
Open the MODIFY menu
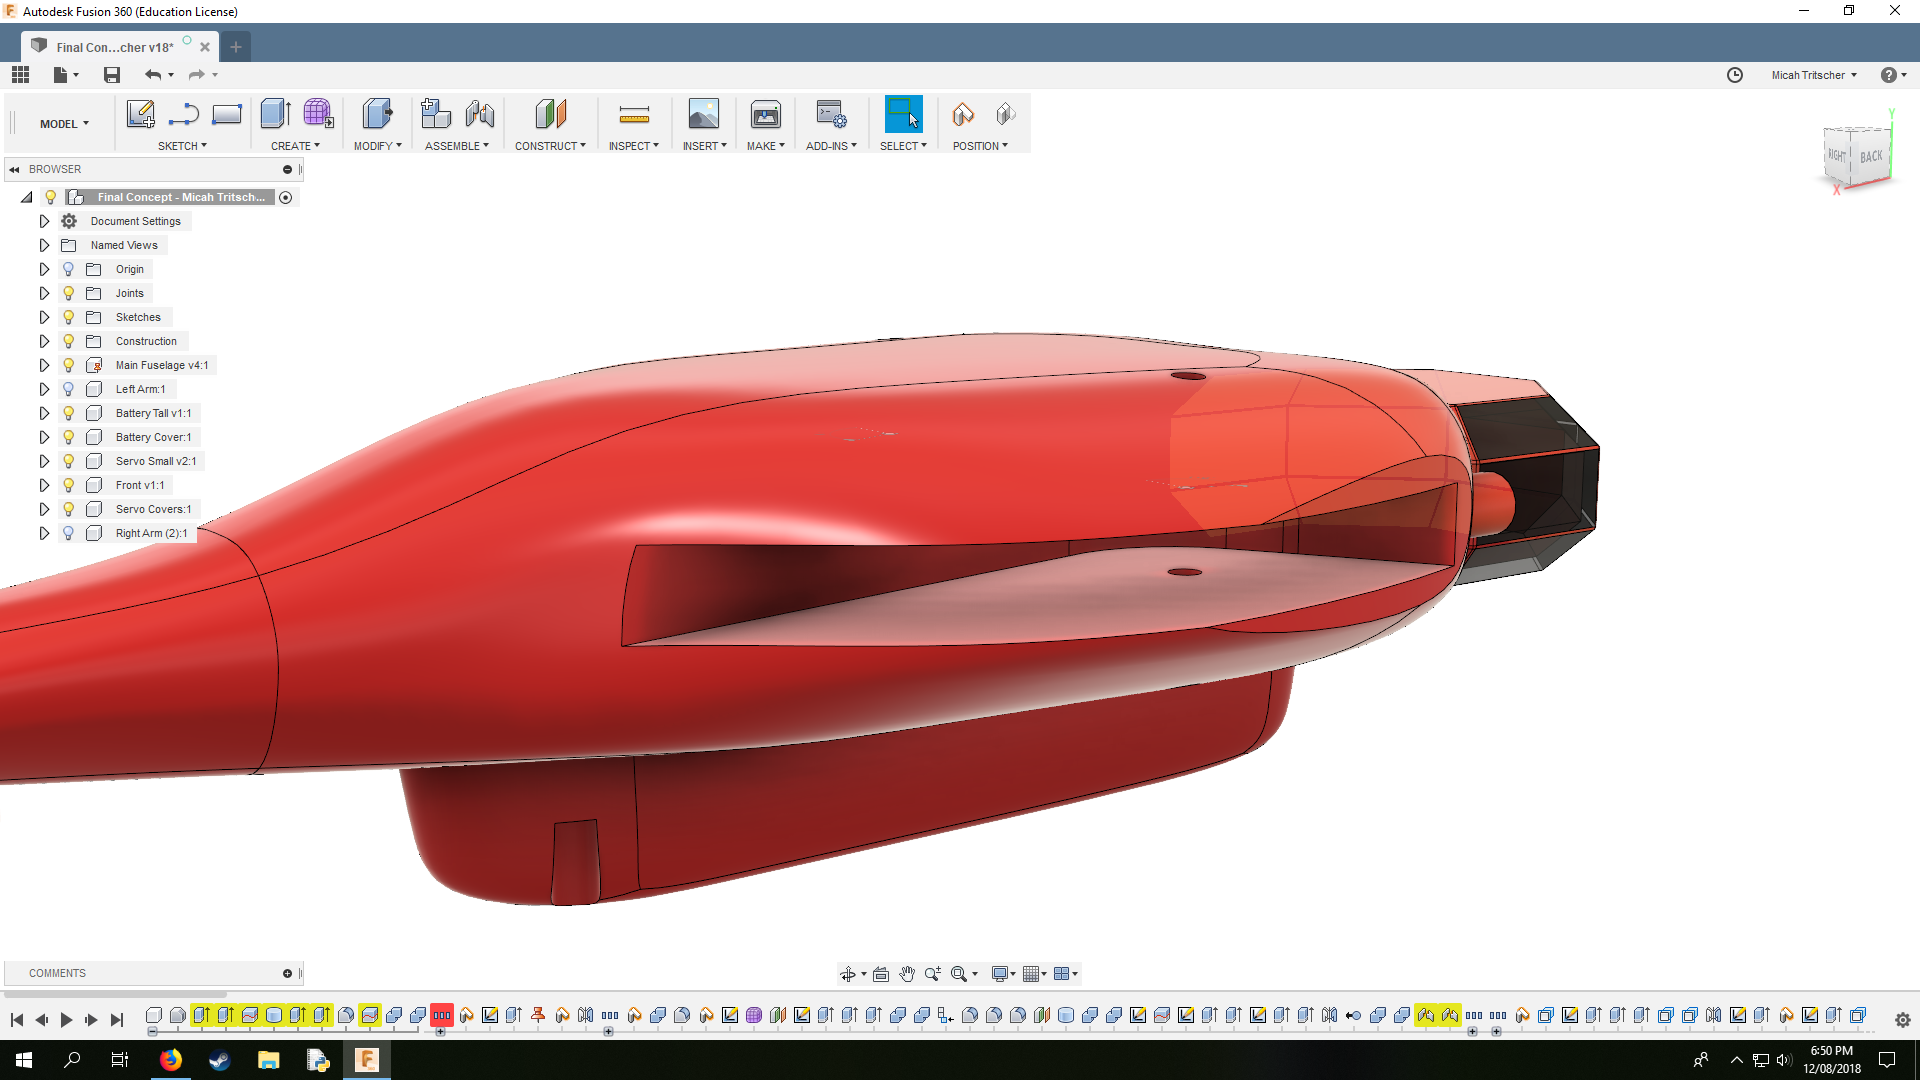click(x=377, y=146)
